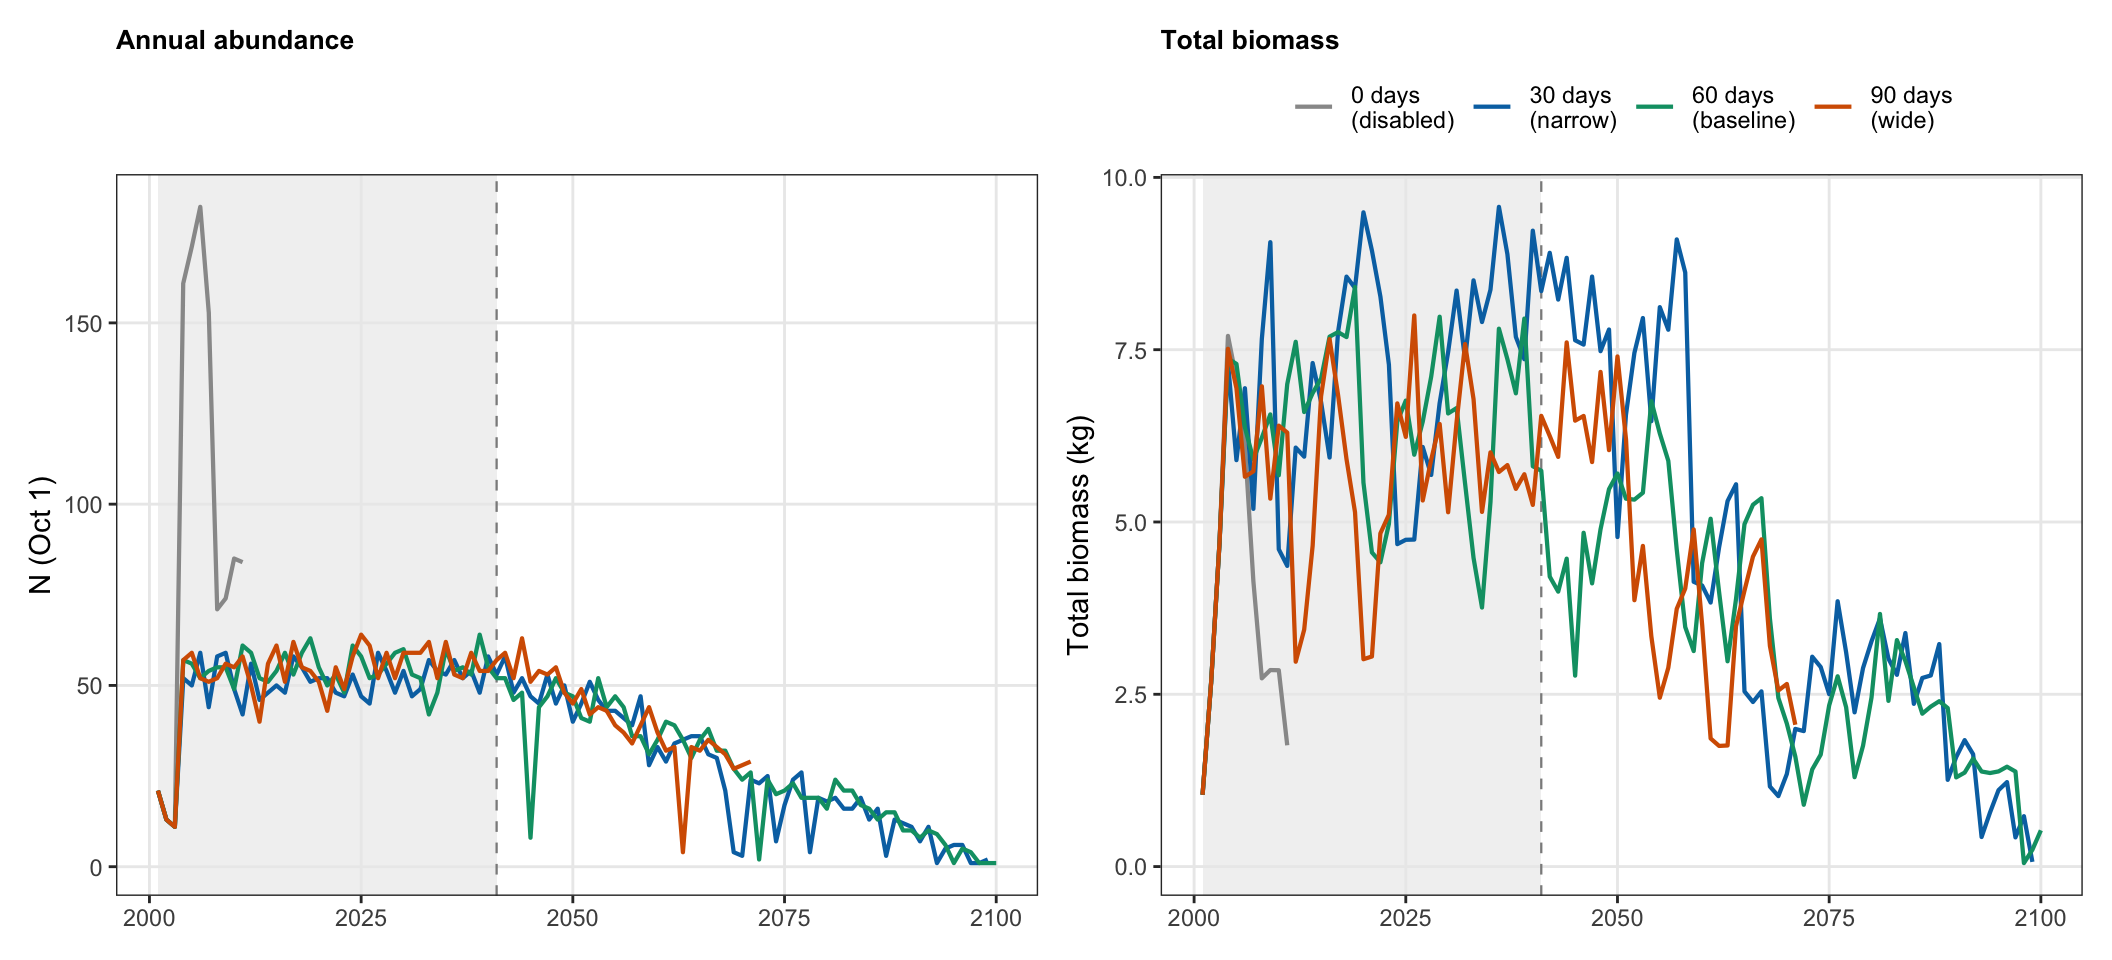Click the gray 0 days legend line swatch
2112x960 pixels.
pos(1313,107)
